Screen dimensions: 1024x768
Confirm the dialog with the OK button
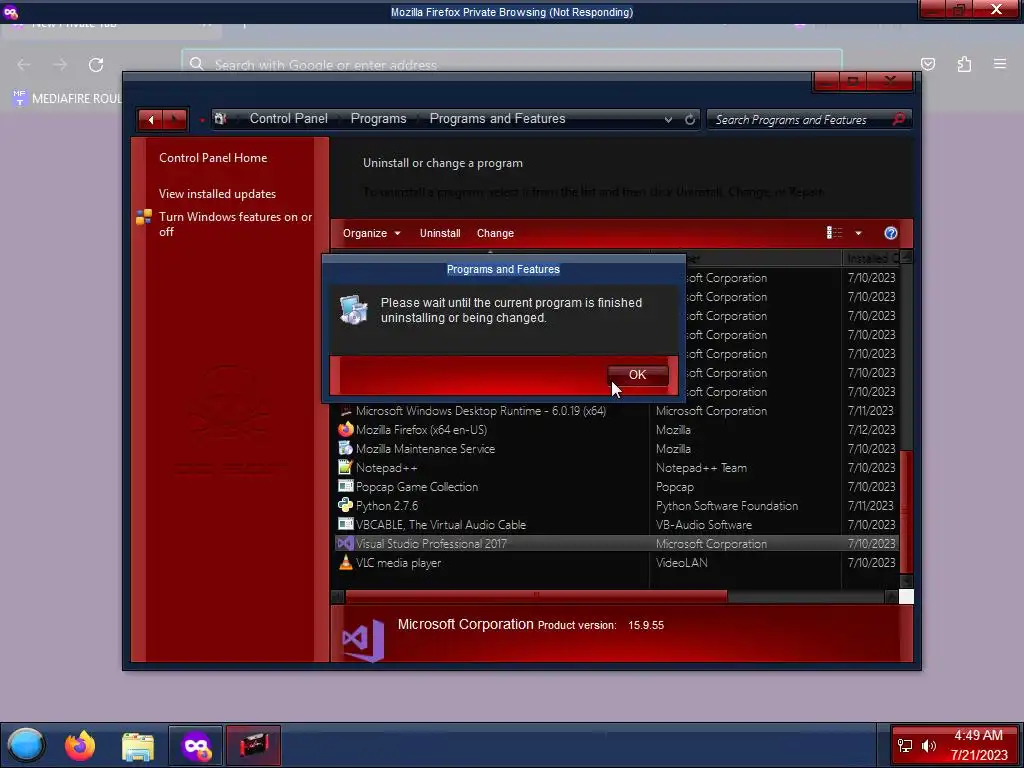(x=637, y=375)
